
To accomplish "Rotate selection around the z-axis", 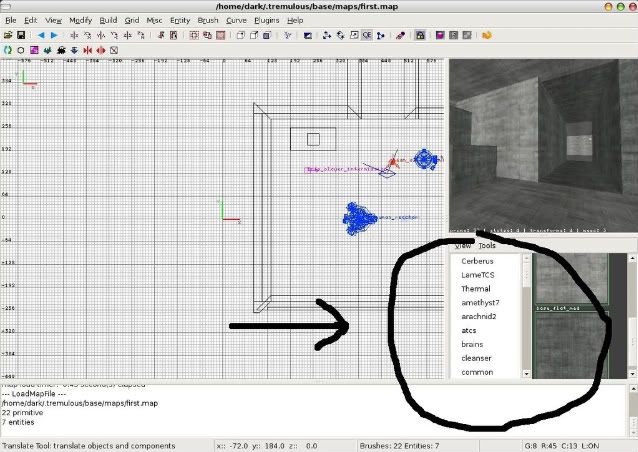I will 141,35.
